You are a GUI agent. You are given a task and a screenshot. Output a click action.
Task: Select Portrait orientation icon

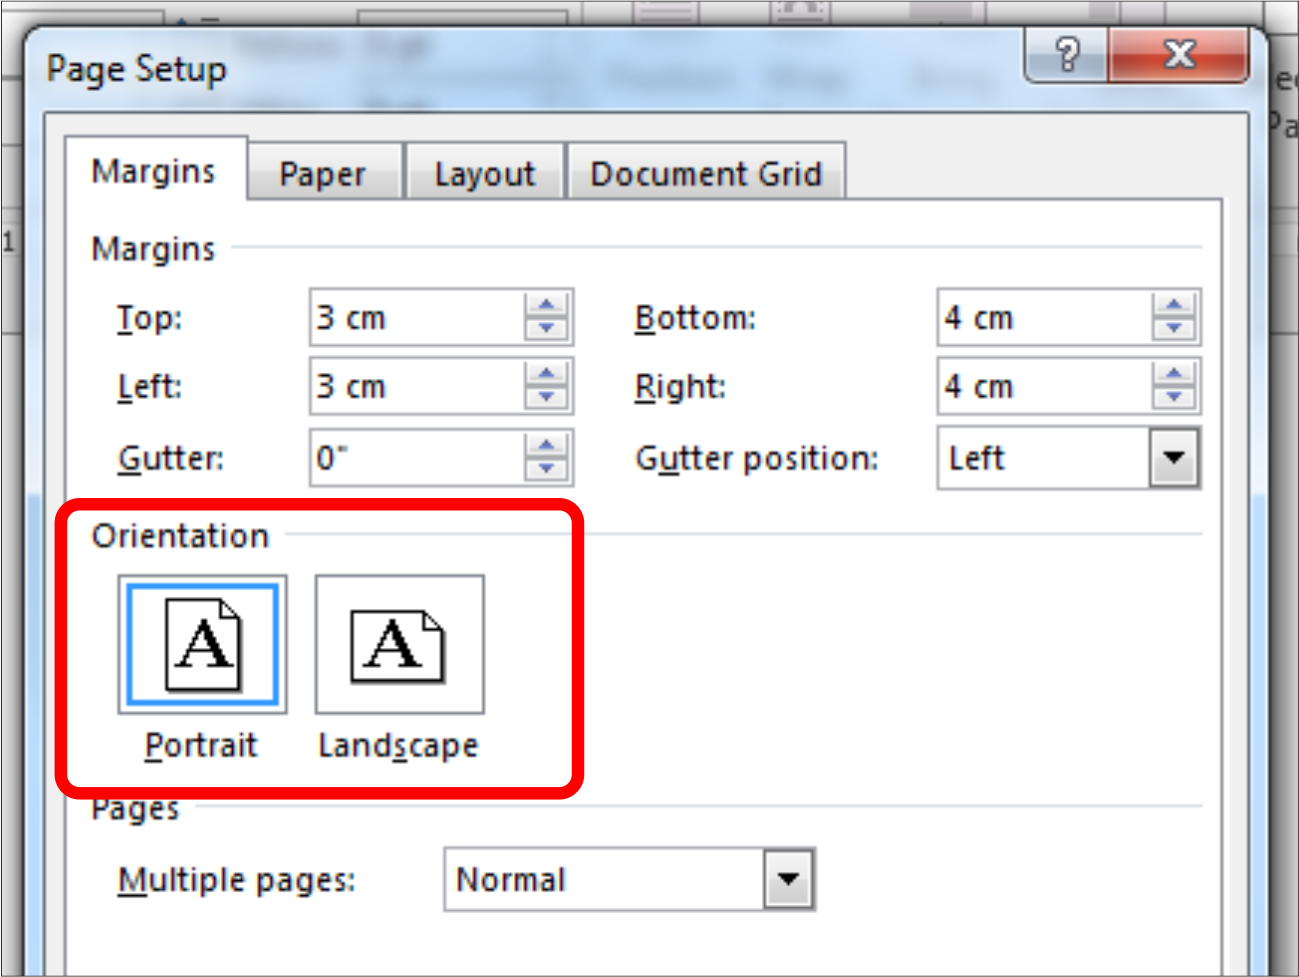[x=202, y=644]
